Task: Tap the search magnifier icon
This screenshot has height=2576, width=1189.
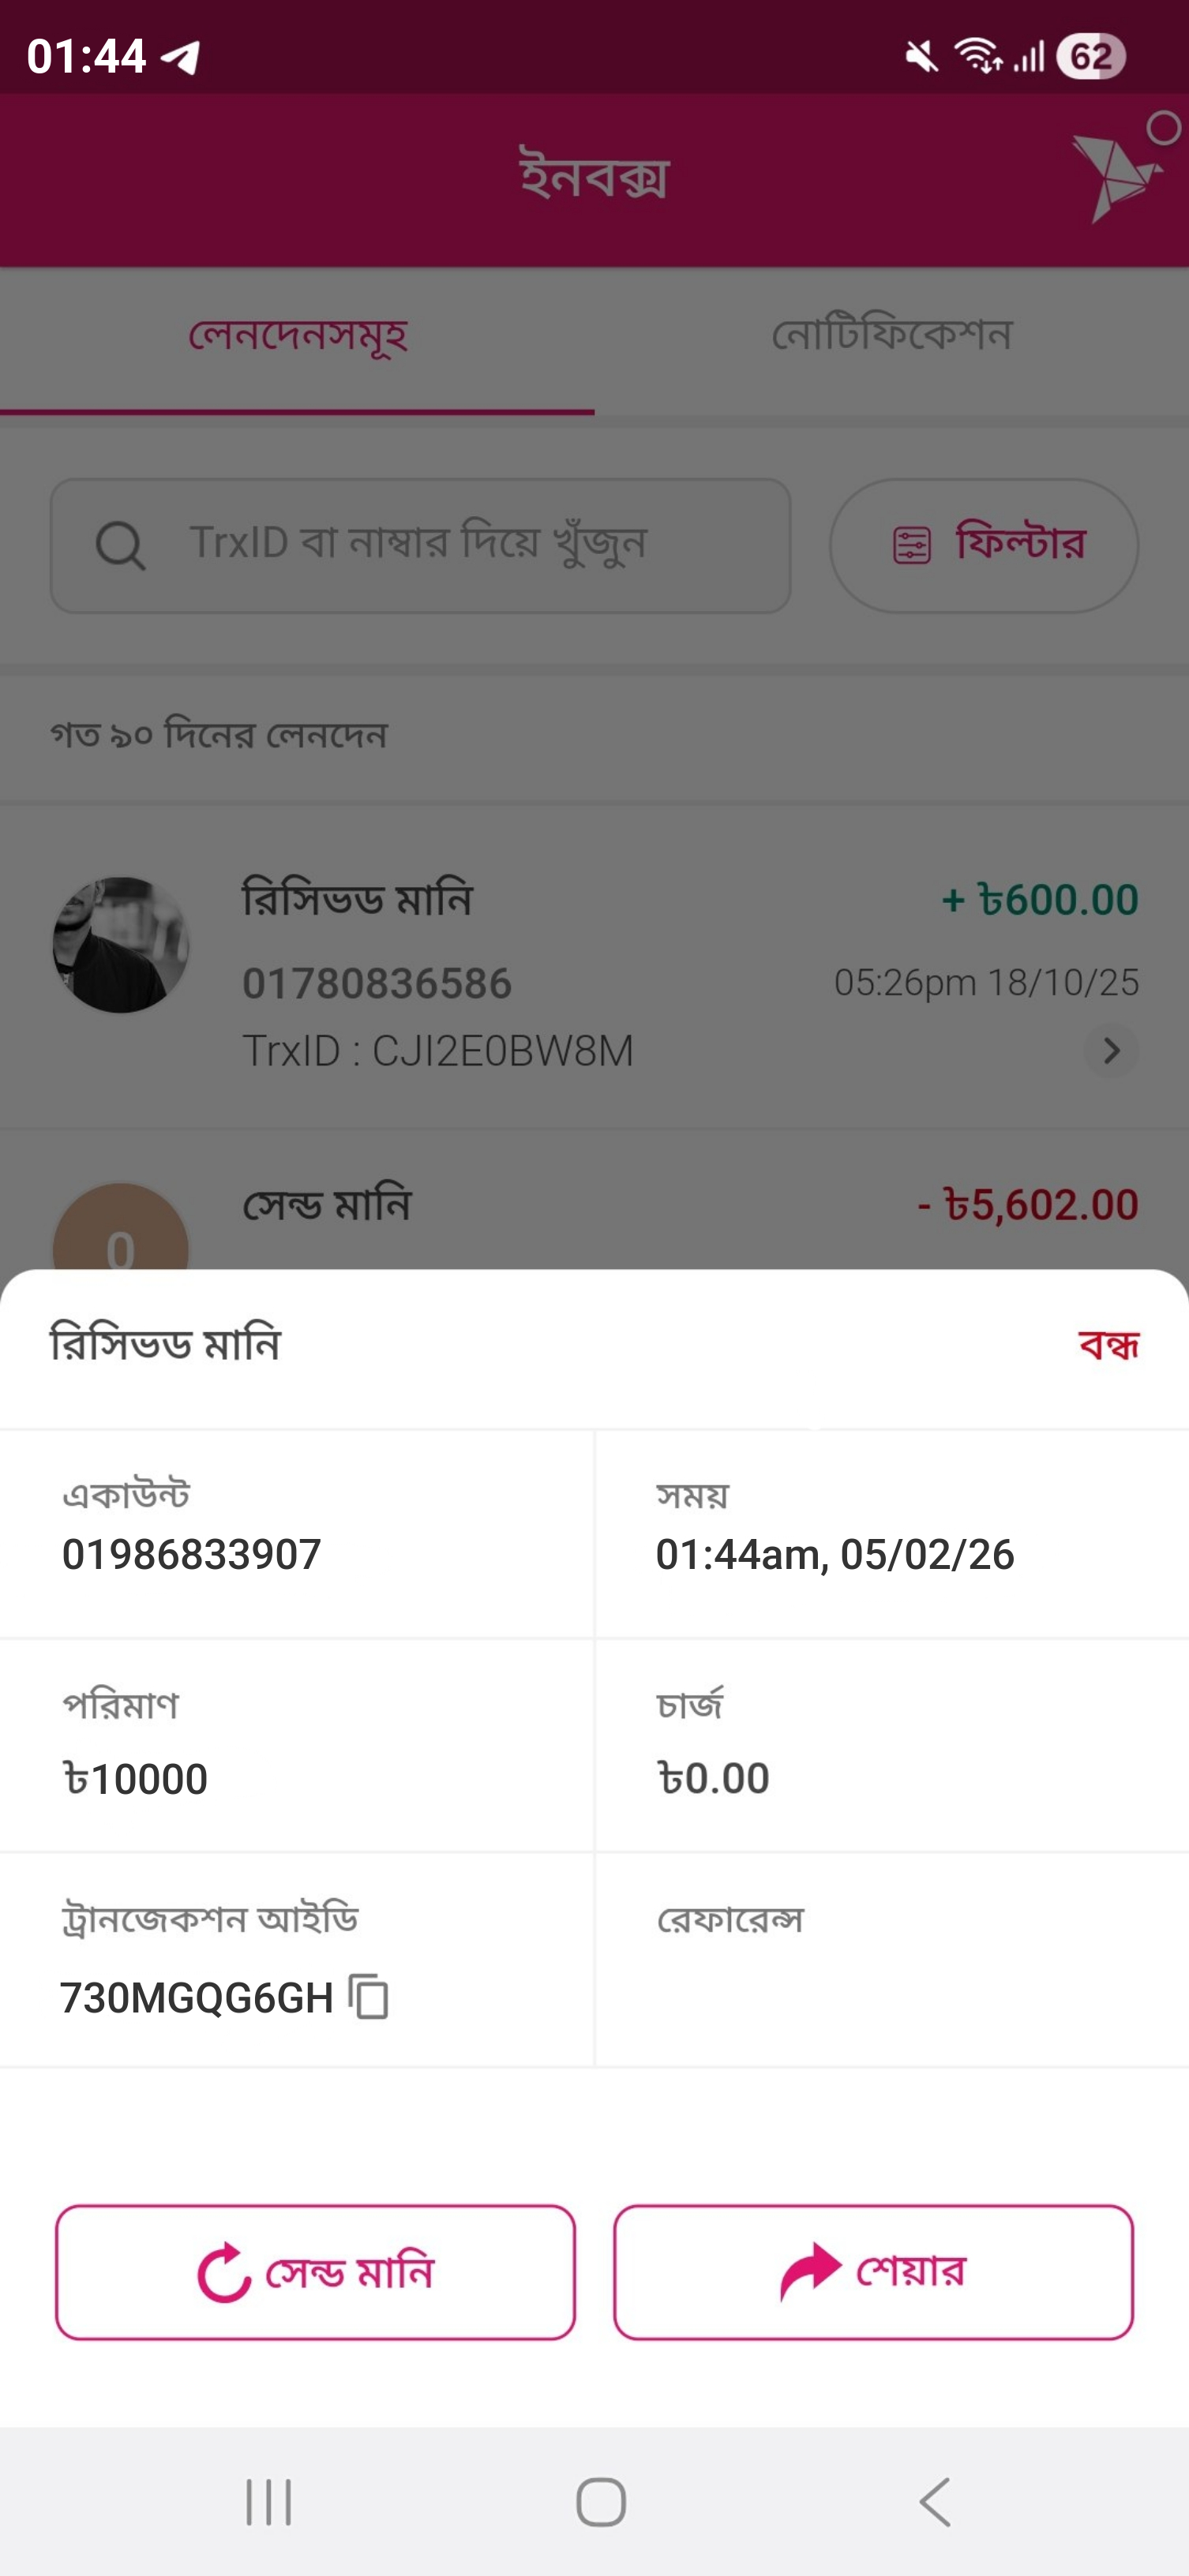Action: pyautogui.click(x=120, y=546)
